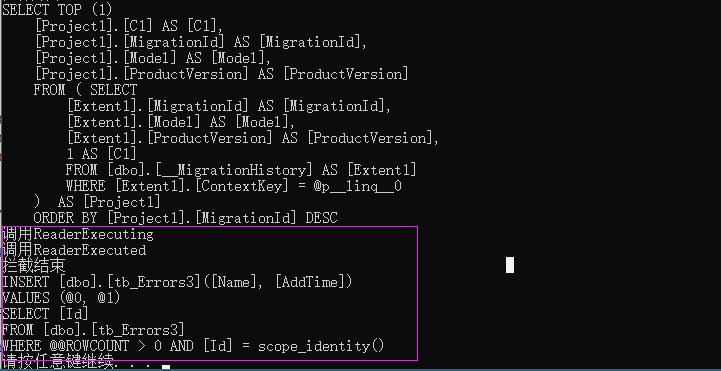Click the 调用ReaderExecuted line
The image size is (721, 371).
[x=74, y=251]
